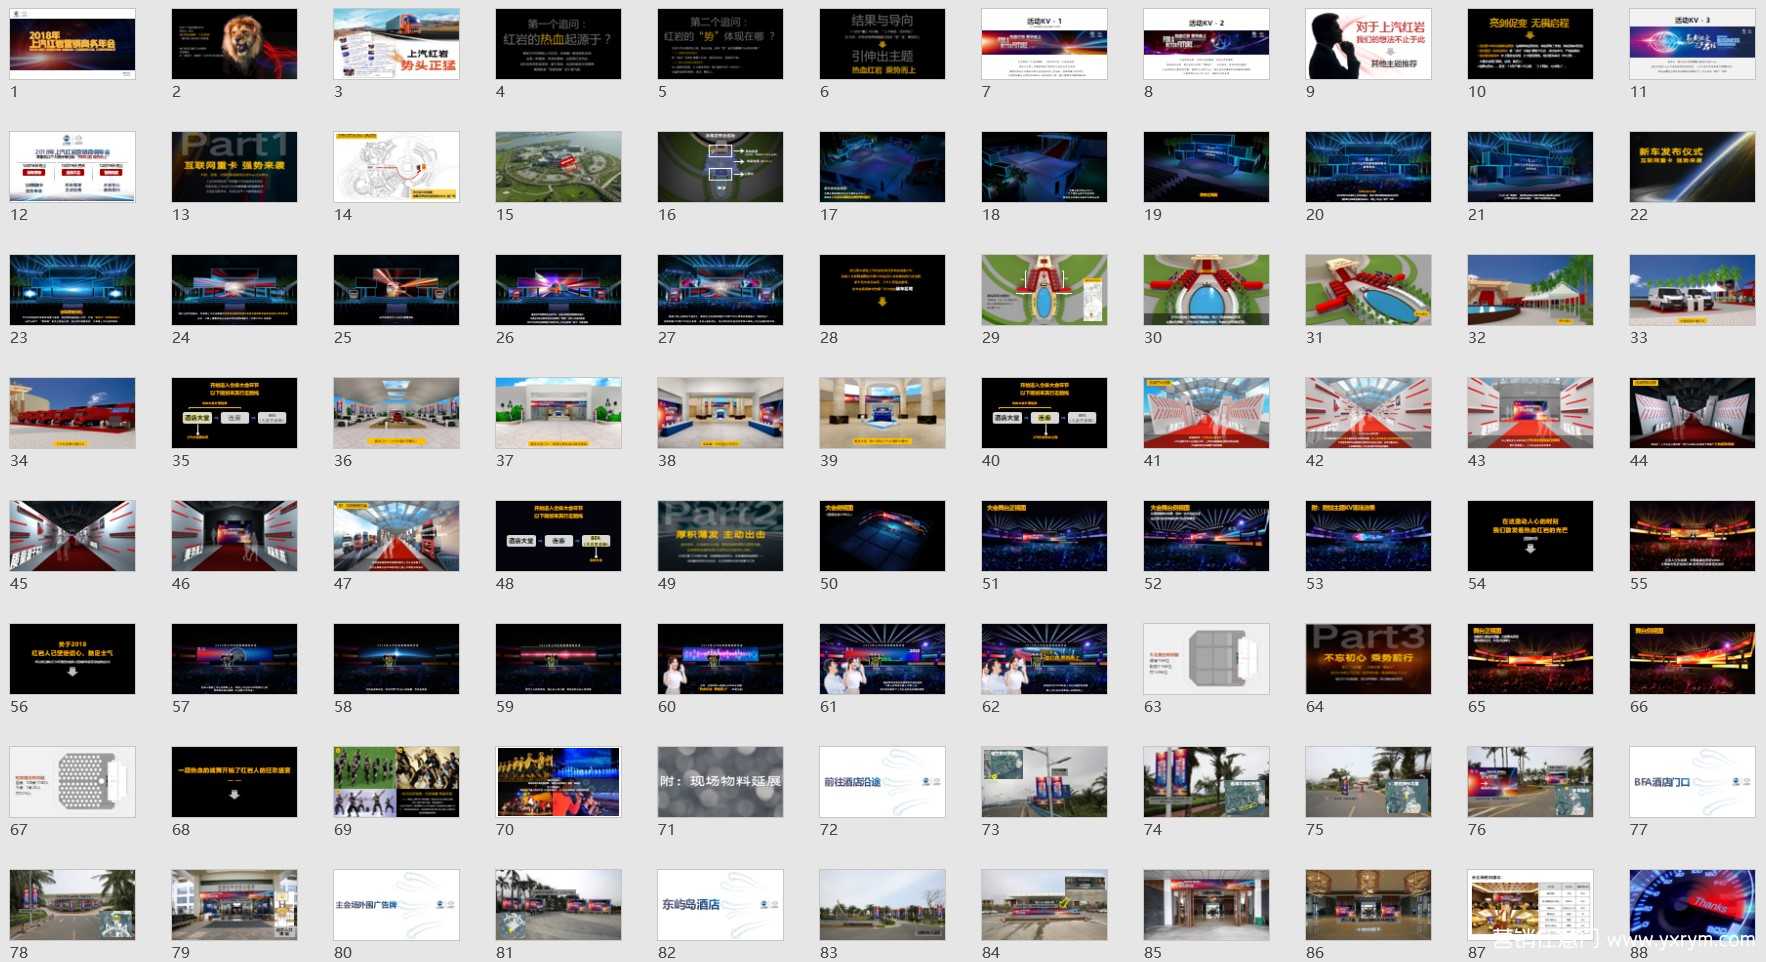Viewport: 1766px width, 962px height.
Task: Select slide 71 grey appendix thumbnail
Action: tap(720, 782)
